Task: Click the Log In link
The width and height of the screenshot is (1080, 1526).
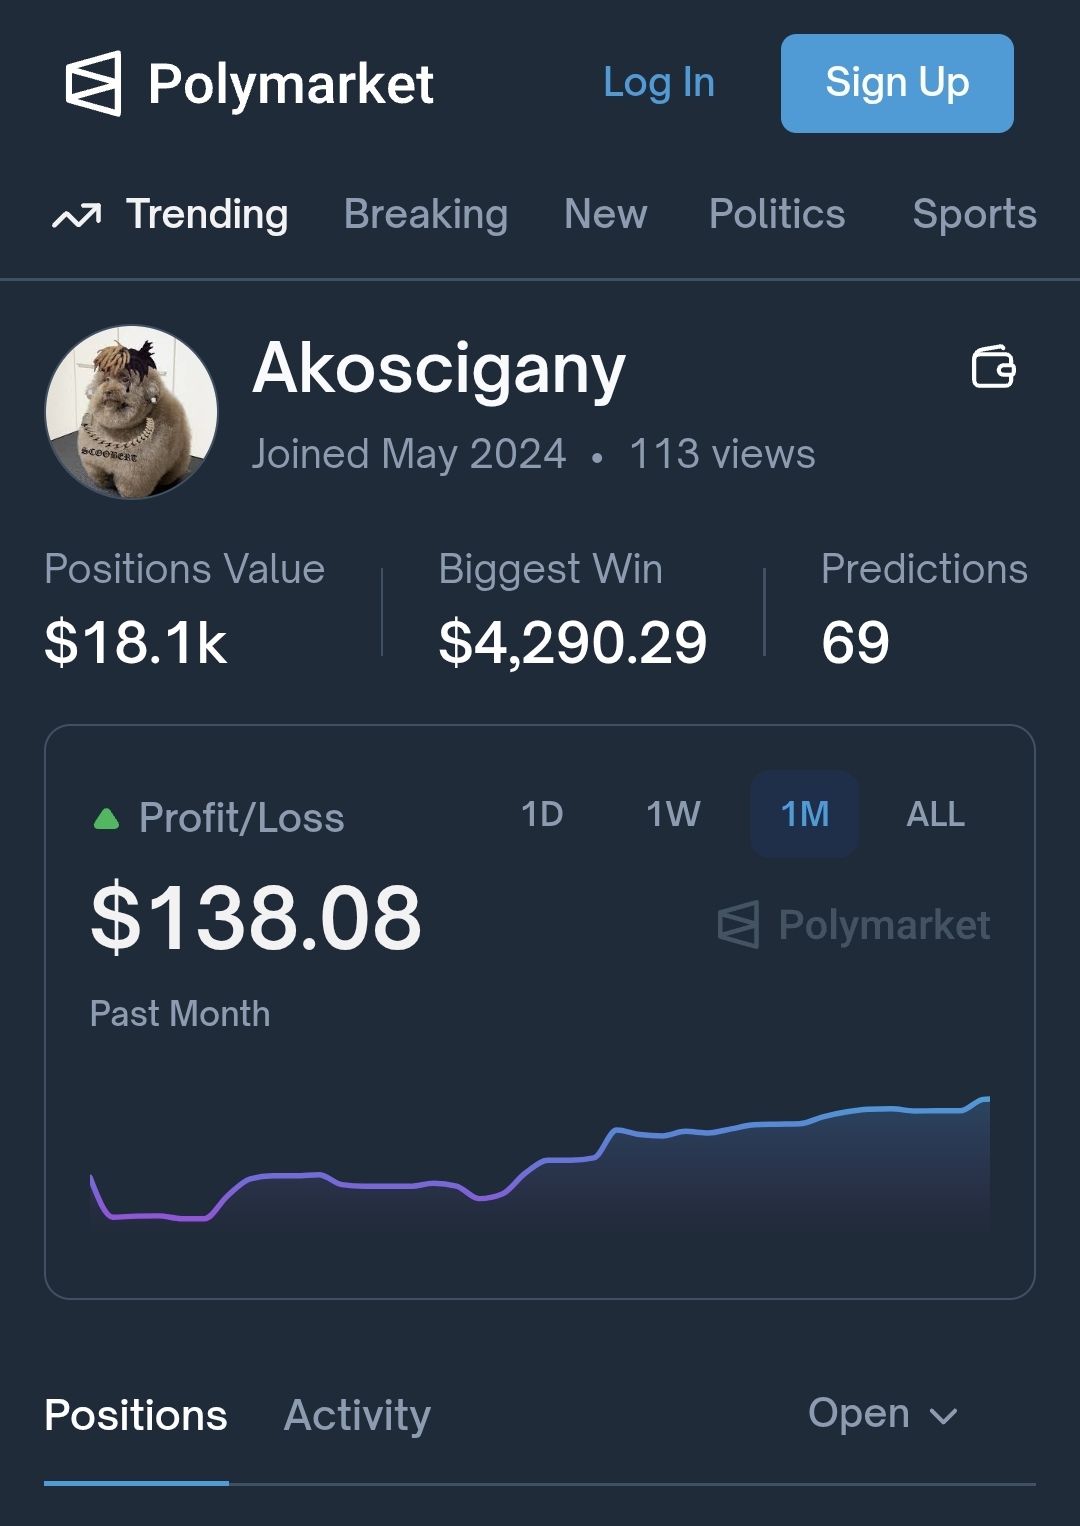Action: coord(659,83)
